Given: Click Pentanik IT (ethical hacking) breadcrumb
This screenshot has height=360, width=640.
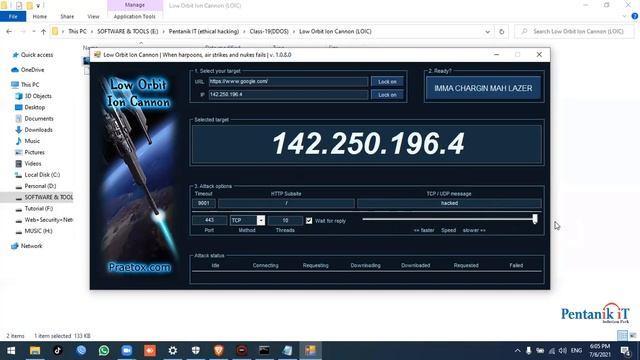Looking at the screenshot, I should [x=204, y=31].
